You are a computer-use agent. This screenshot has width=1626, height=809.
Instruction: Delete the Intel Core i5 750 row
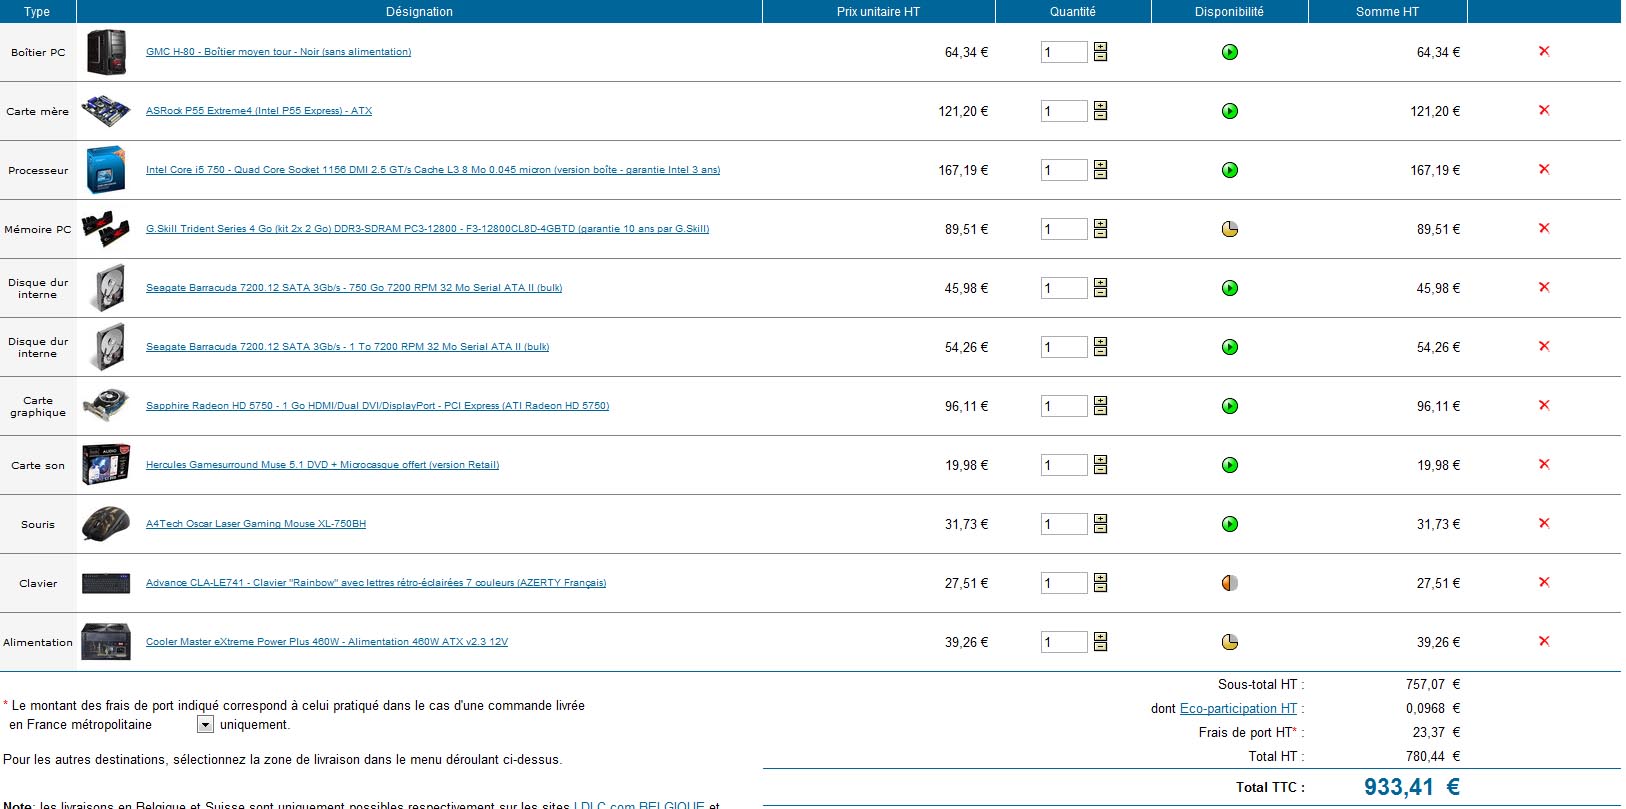(x=1544, y=169)
